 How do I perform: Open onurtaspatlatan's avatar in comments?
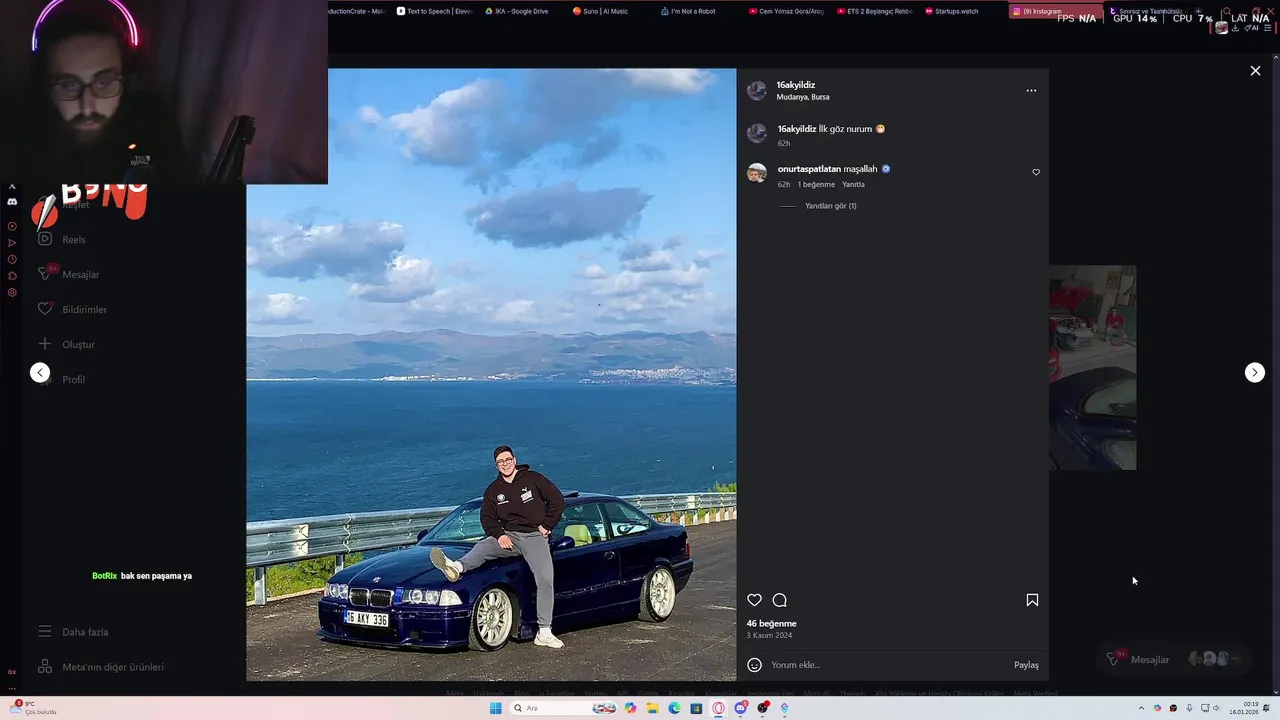click(x=757, y=173)
